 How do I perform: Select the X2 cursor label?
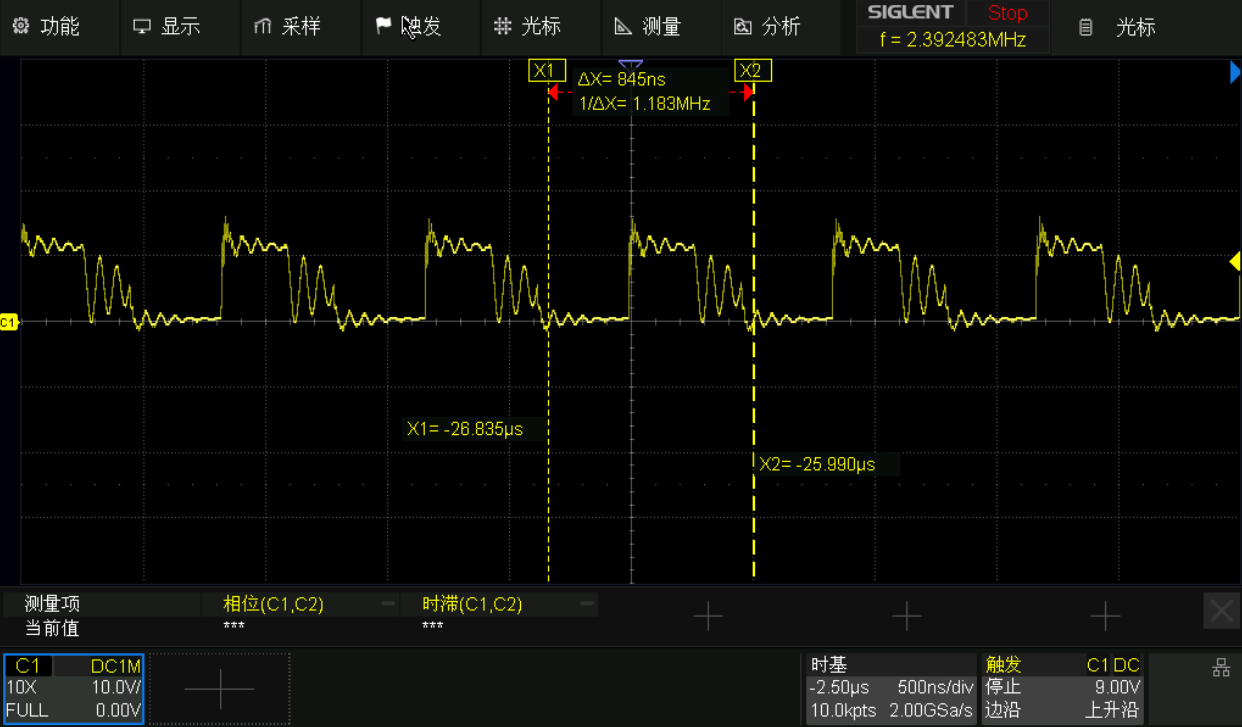(753, 70)
